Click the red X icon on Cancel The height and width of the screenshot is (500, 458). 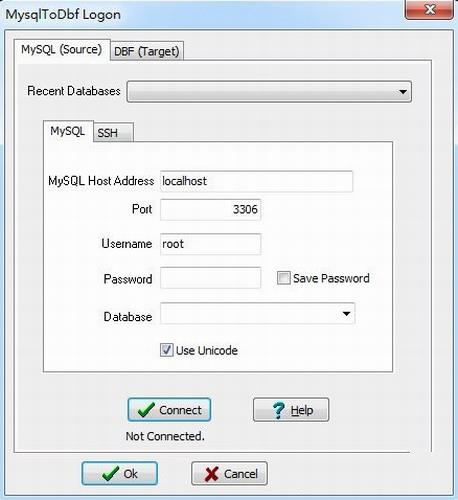[212, 474]
